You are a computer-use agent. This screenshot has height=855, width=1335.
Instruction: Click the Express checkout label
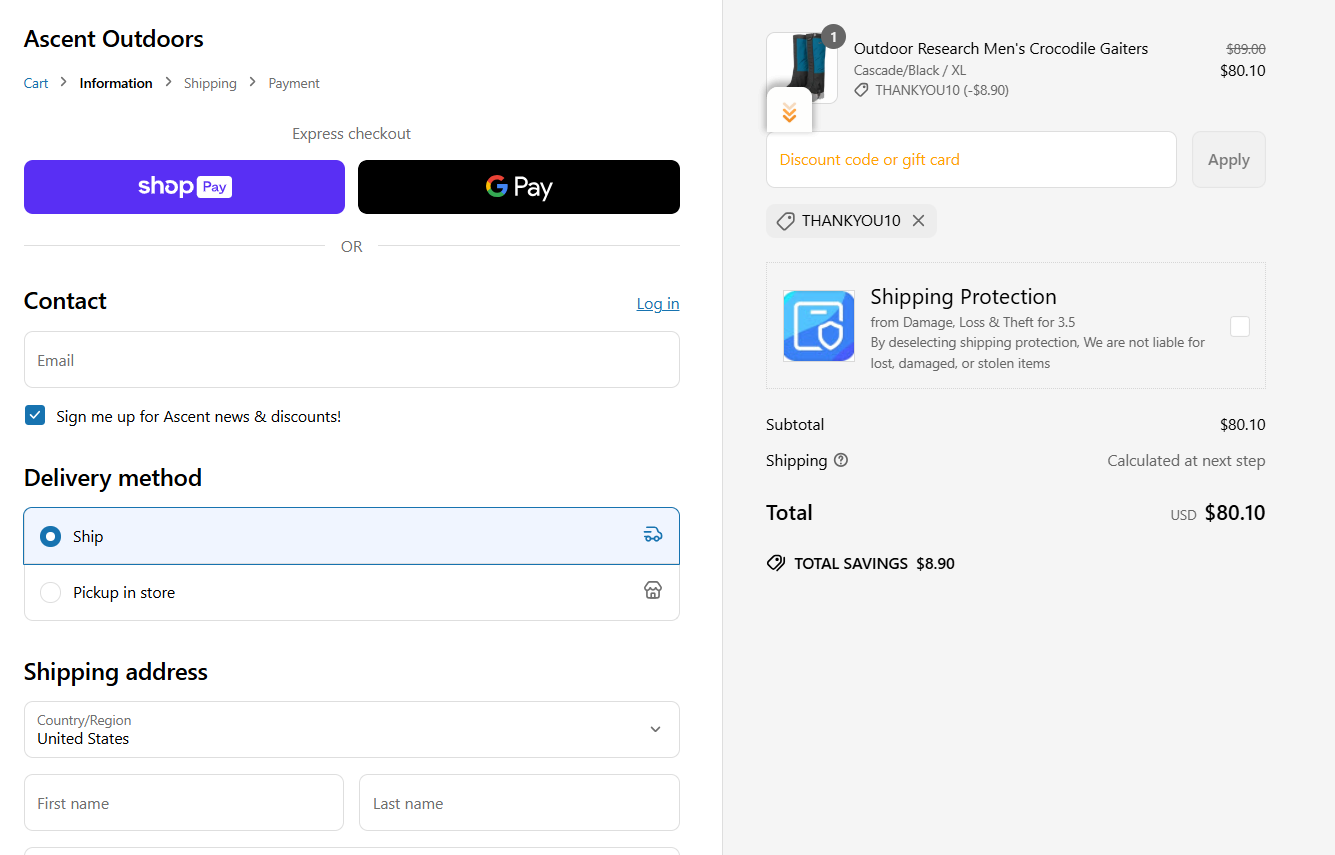[351, 134]
